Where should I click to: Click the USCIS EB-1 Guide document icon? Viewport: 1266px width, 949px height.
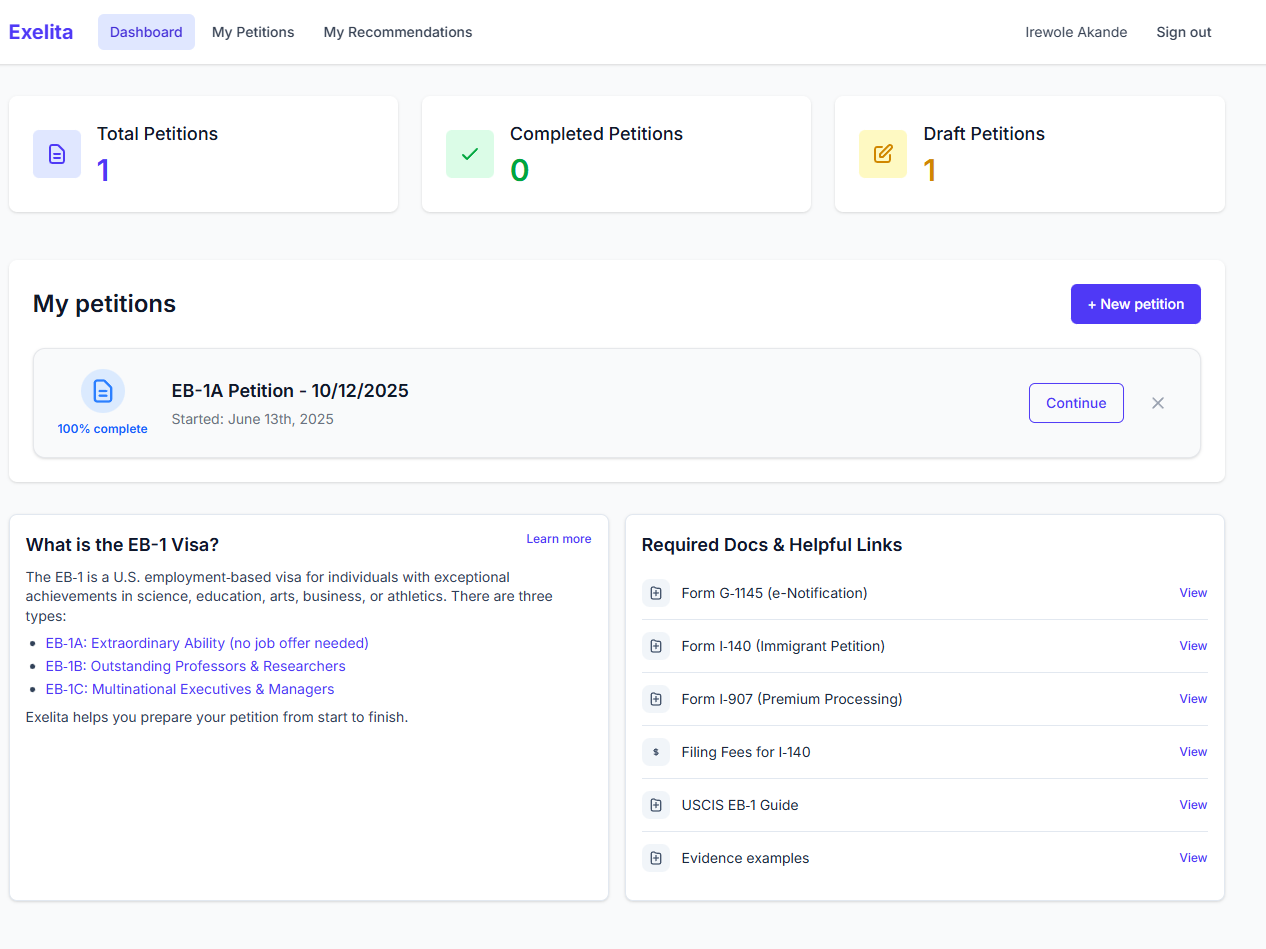657,805
